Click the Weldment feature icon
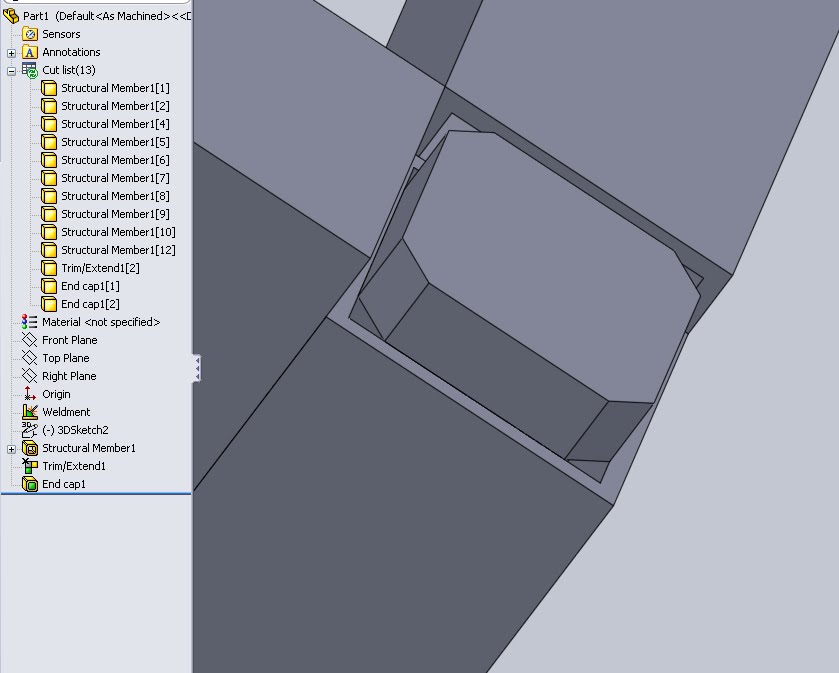The image size is (839, 673). pyautogui.click(x=29, y=412)
